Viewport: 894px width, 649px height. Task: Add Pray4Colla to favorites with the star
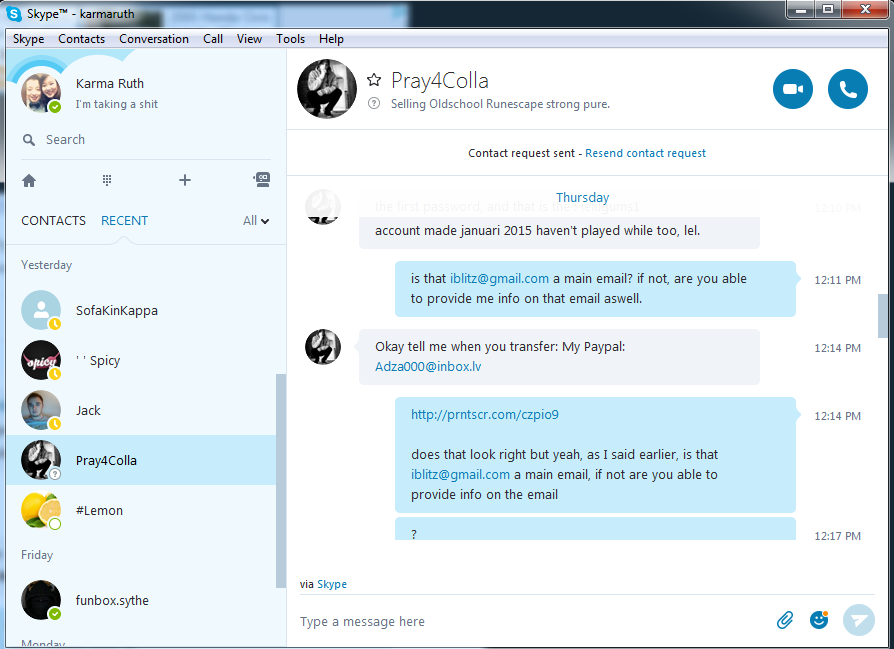coord(374,80)
